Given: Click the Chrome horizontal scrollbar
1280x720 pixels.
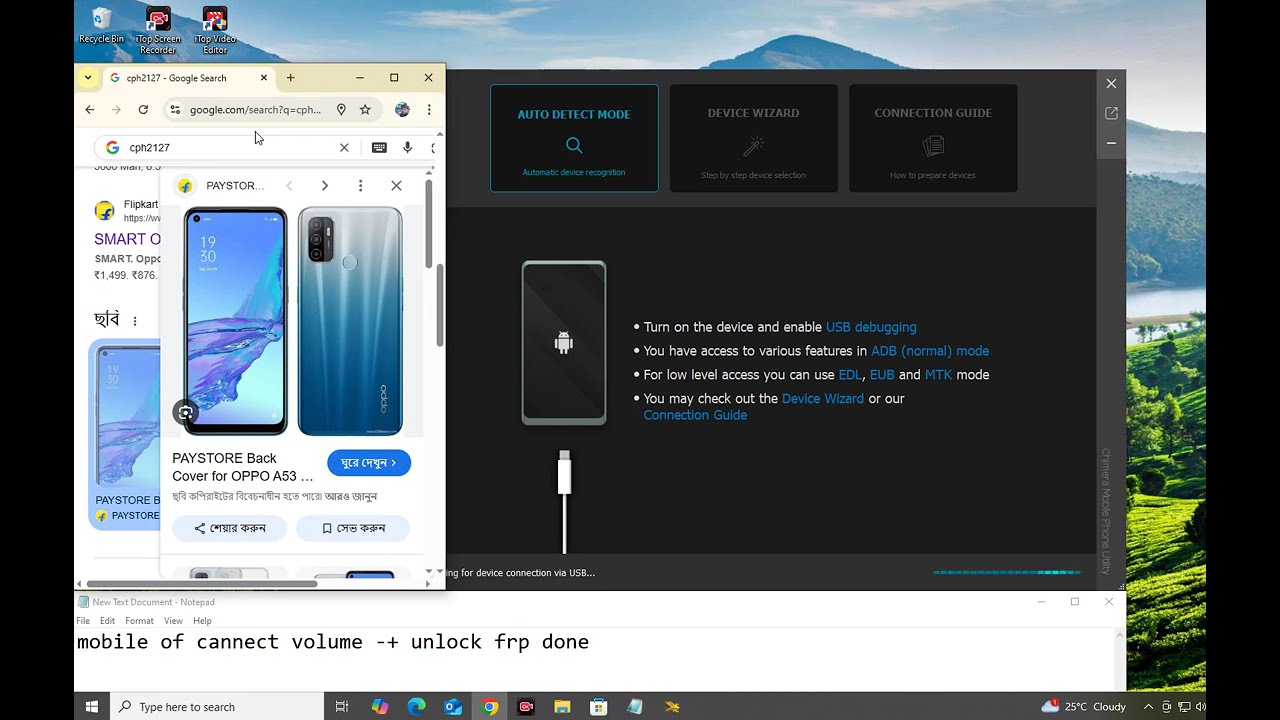Looking at the screenshot, I should coord(202,584).
